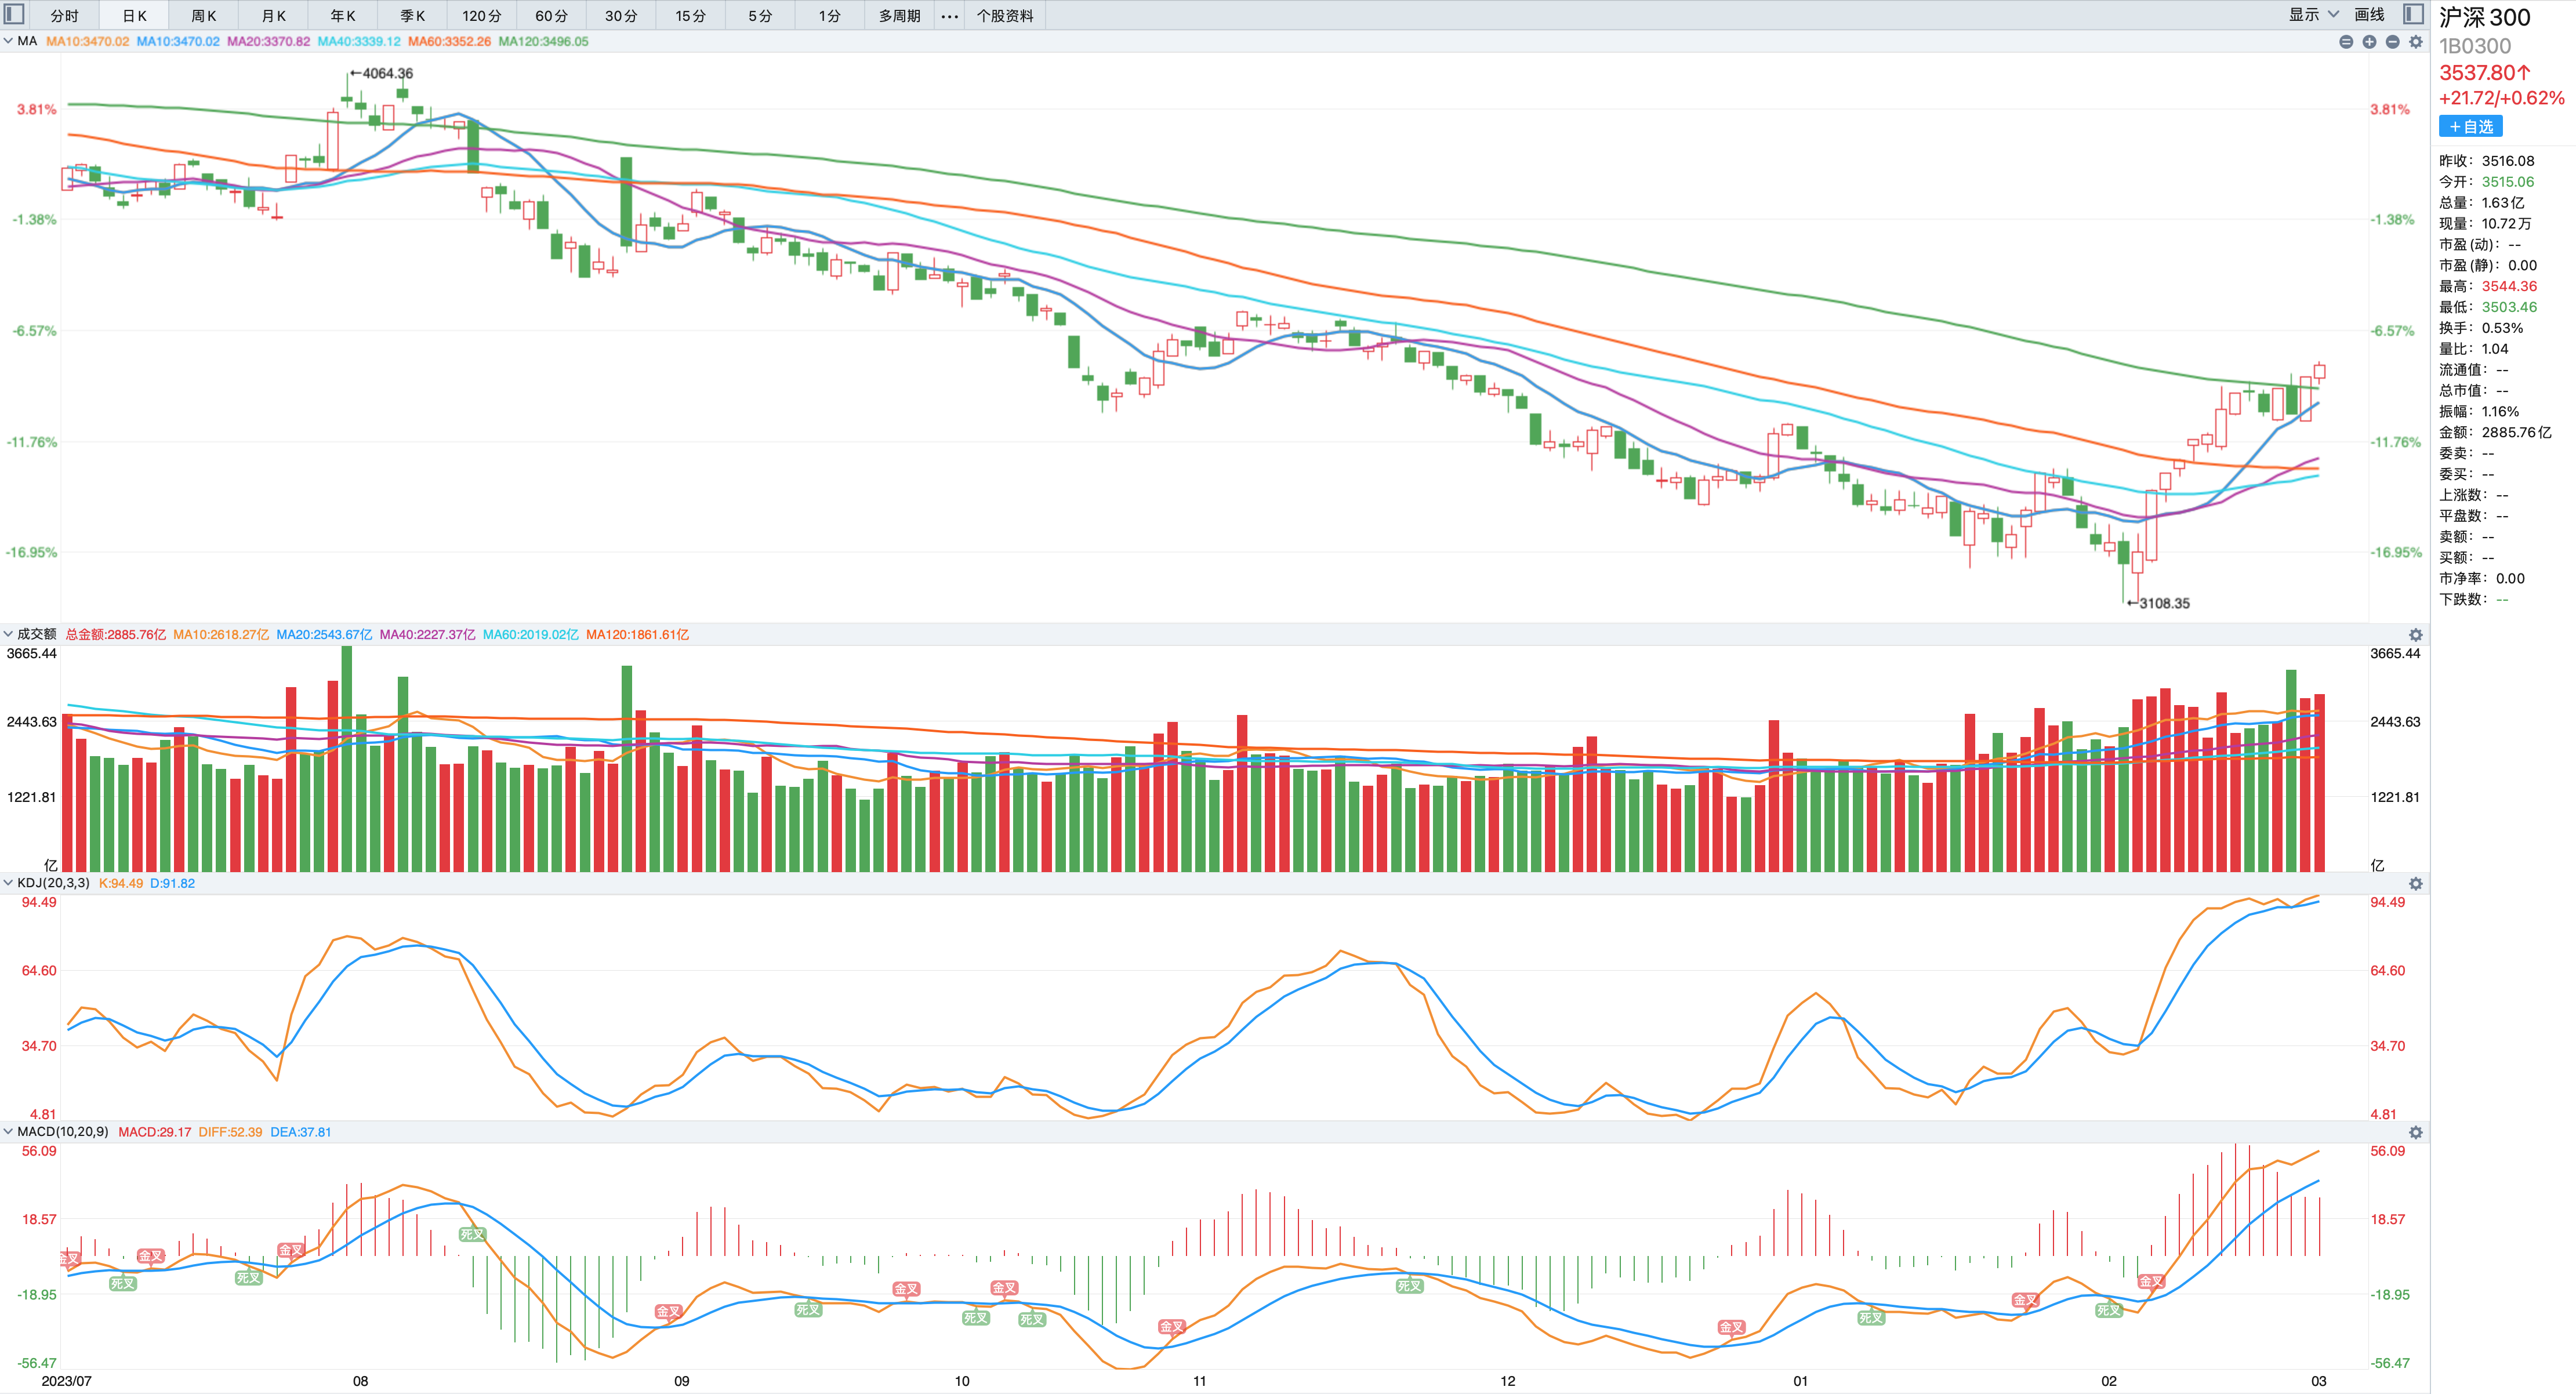The image size is (2576, 1394).
Task: Switch to 60分 period tab
Action: click(550, 16)
